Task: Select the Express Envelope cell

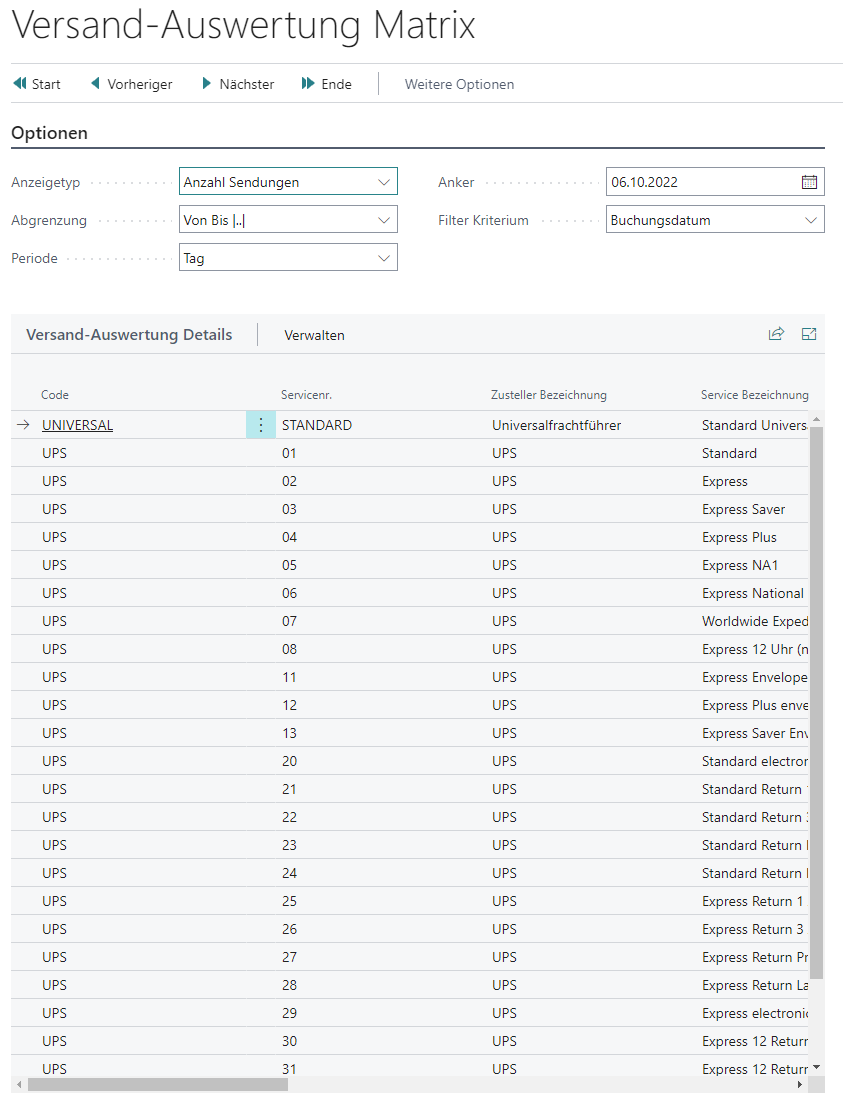Action: click(753, 677)
